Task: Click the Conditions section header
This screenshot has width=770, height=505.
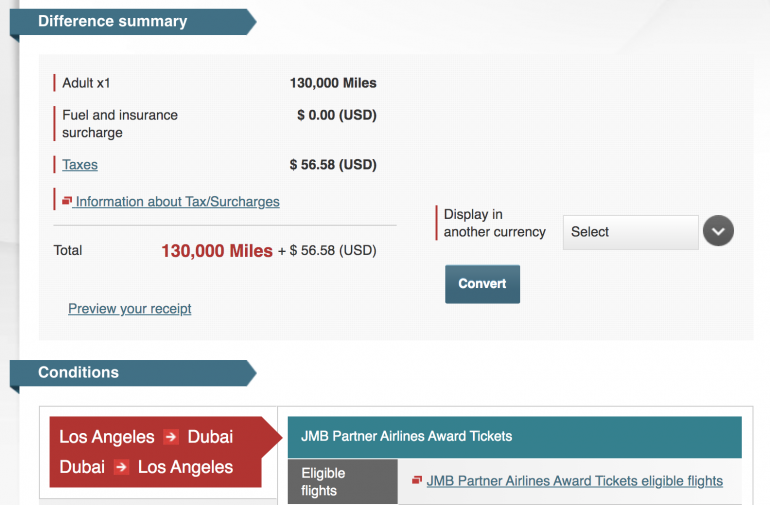Action: (78, 373)
